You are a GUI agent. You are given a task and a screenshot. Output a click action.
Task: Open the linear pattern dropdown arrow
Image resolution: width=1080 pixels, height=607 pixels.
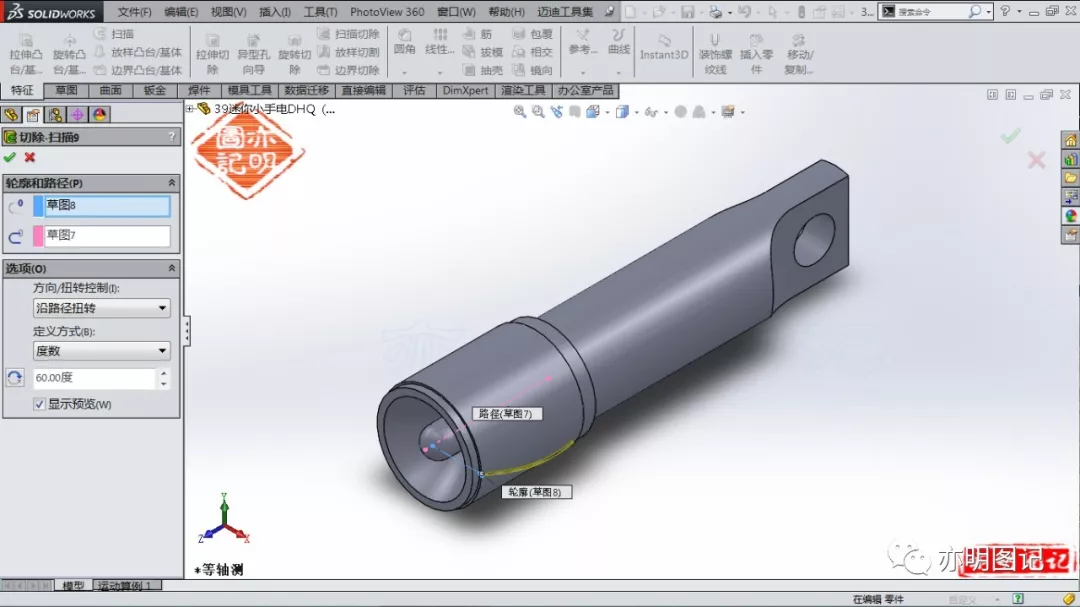(x=439, y=72)
